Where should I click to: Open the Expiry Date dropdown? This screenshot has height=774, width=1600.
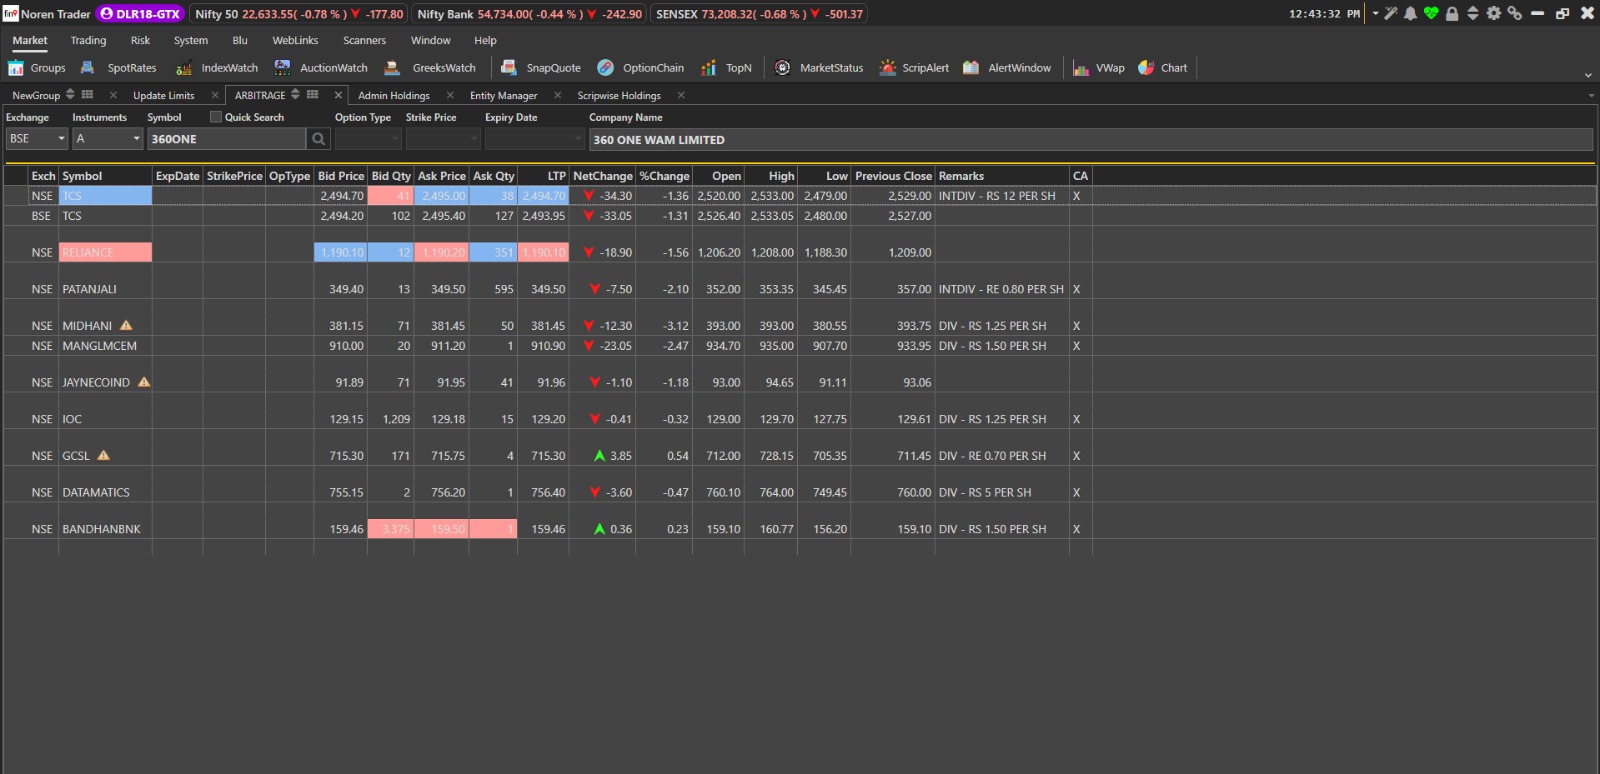pos(534,139)
